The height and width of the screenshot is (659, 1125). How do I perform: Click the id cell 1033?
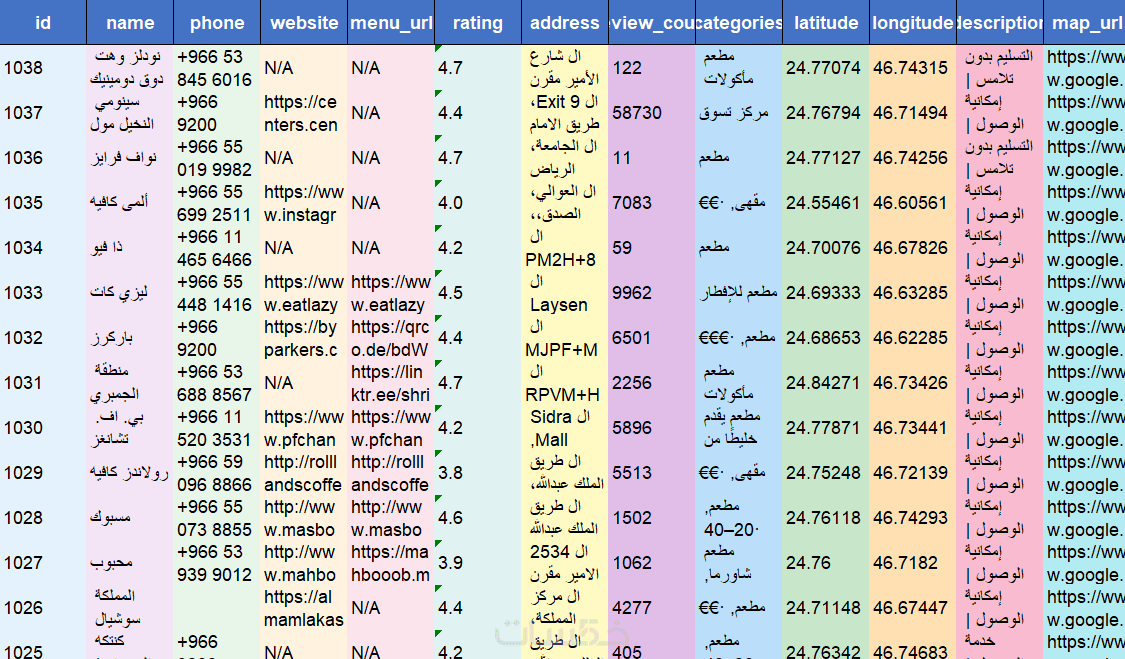tap(43, 293)
